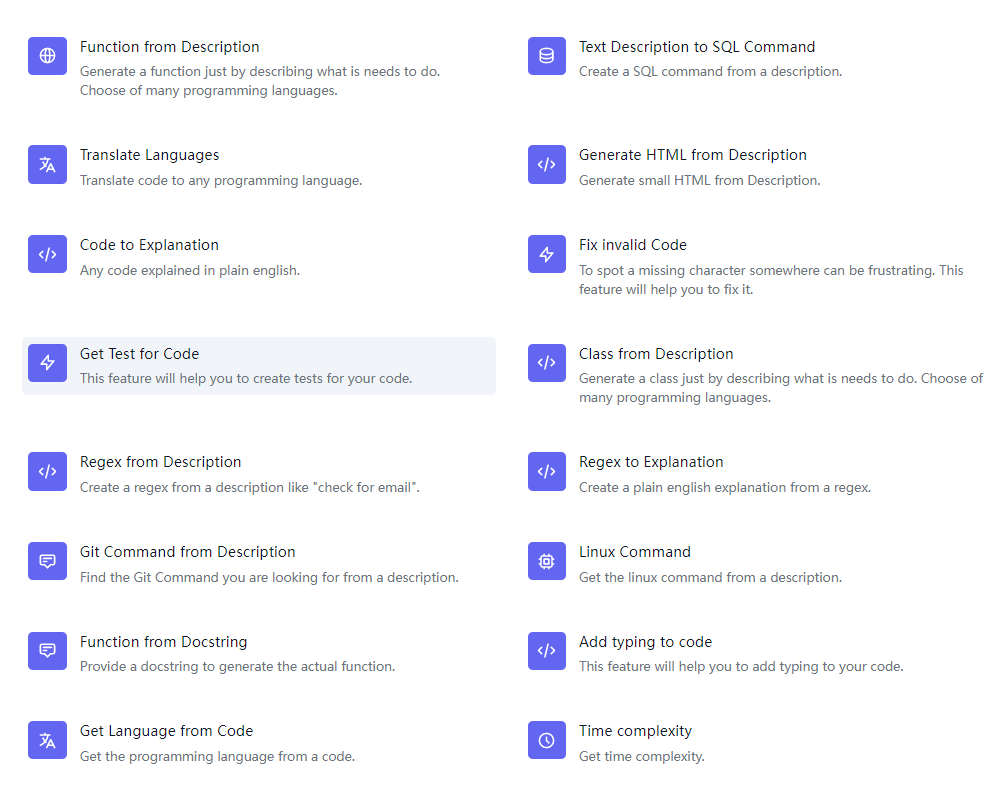The width and height of the screenshot is (996, 795).
Task: Click the Linux Command description text
Action: click(x=710, y=578)
